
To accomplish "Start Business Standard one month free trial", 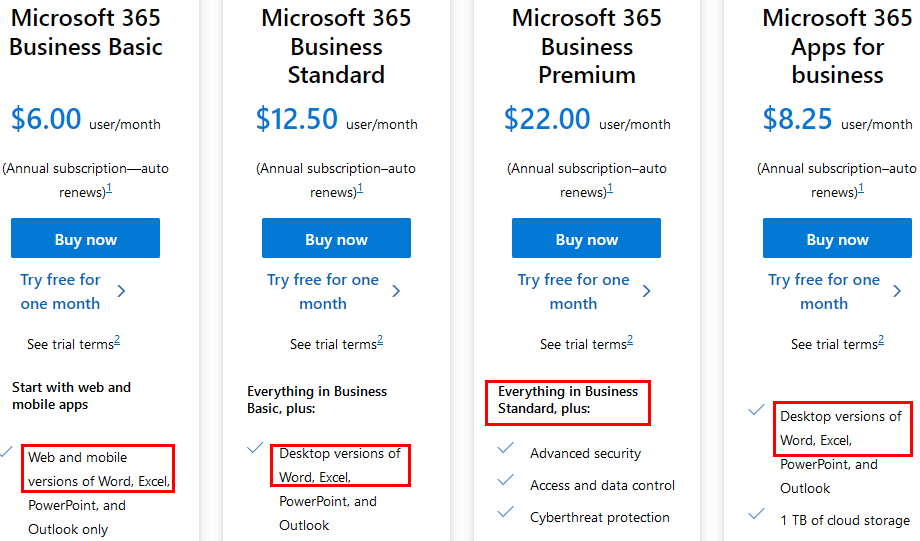I will click(x=322, y=291).
